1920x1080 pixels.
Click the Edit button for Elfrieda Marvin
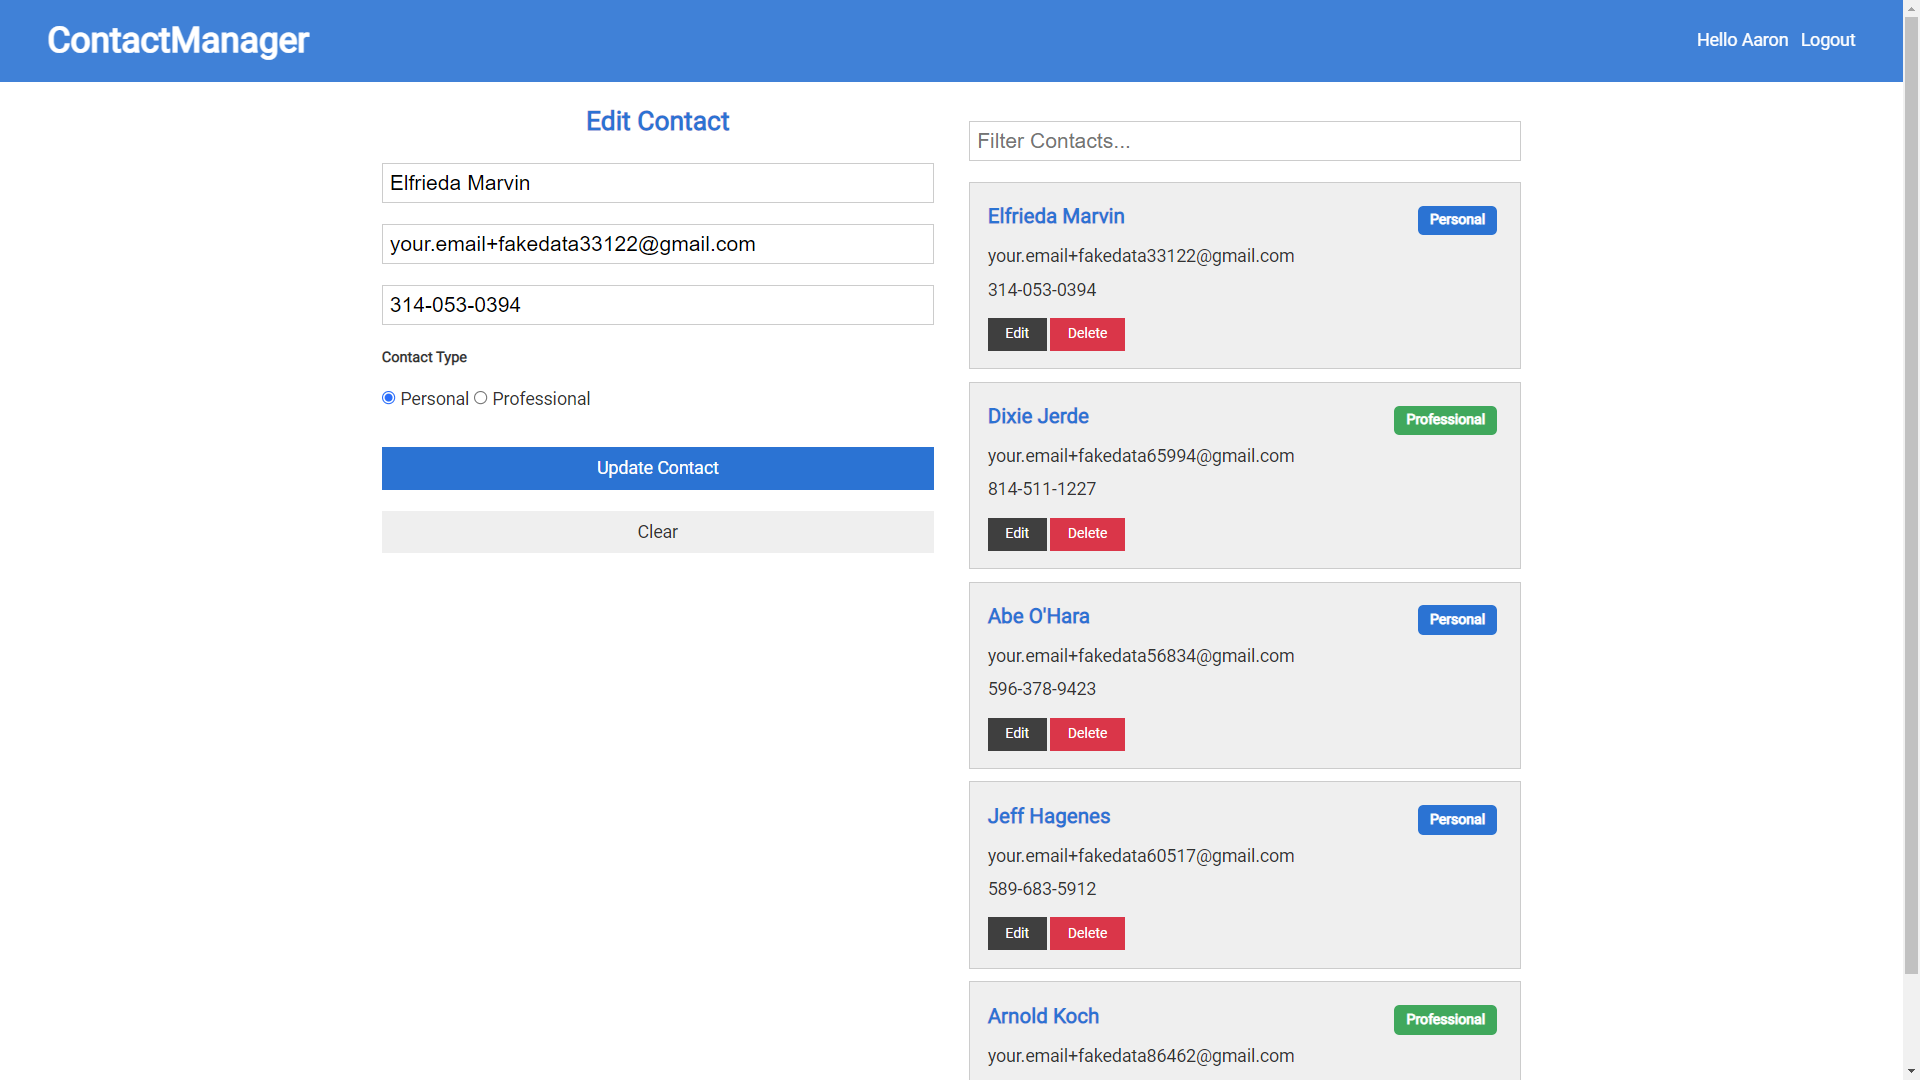(x=1017, y=334)
